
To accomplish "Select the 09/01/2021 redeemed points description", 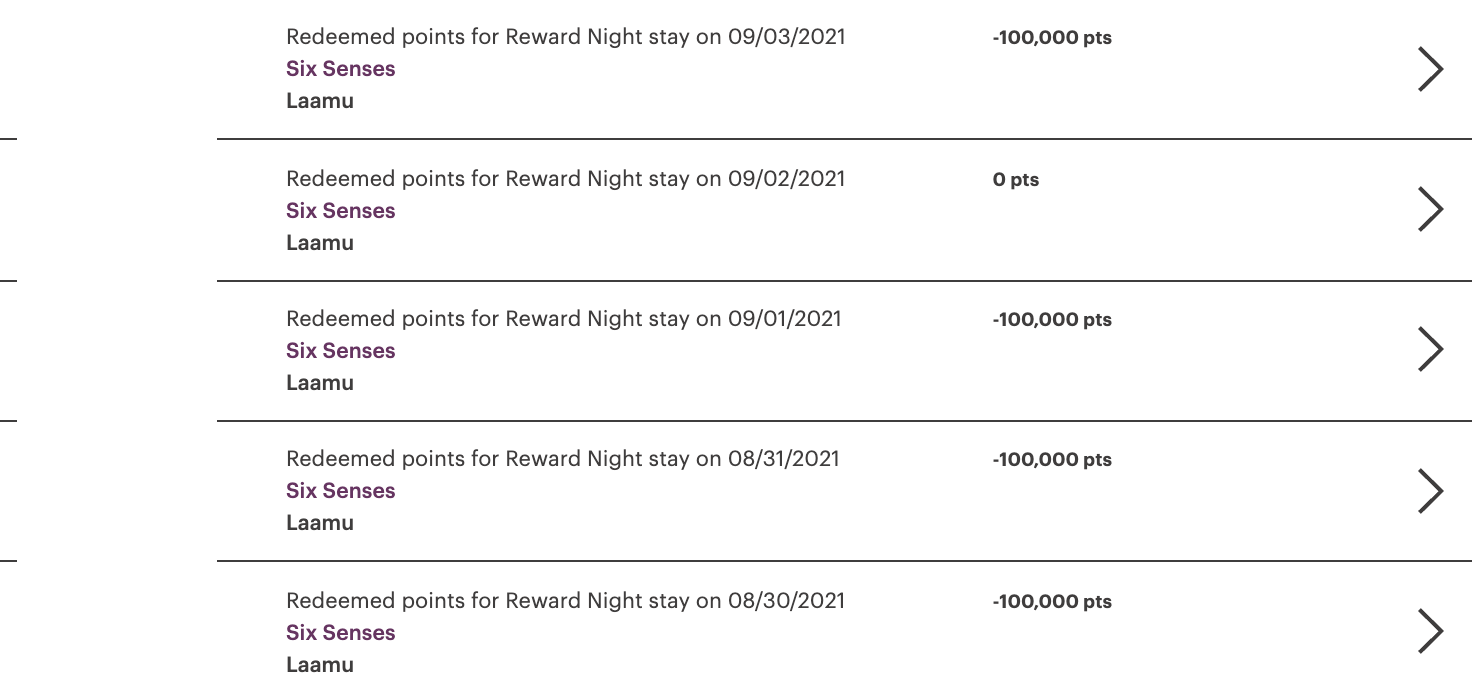I will [564, 319].
